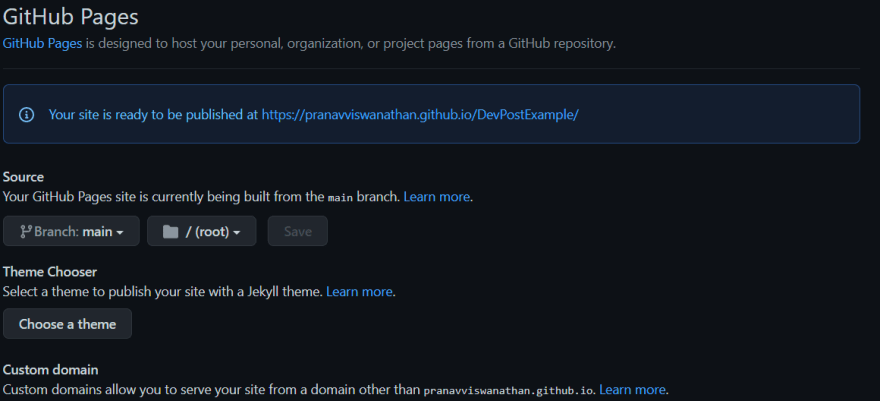The image size is (880, 401).
Task: Open the / (root) folder dropdown
Action: [x=201, y=231]
